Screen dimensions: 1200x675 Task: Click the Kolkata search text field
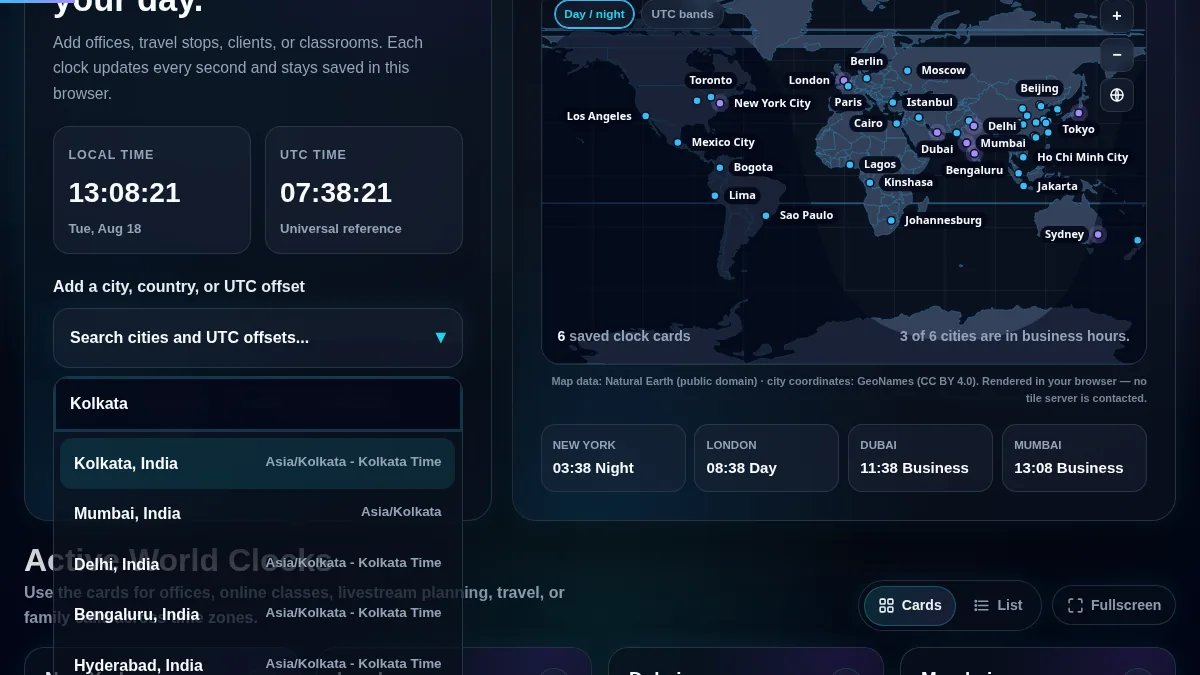(x=258, y=404)
